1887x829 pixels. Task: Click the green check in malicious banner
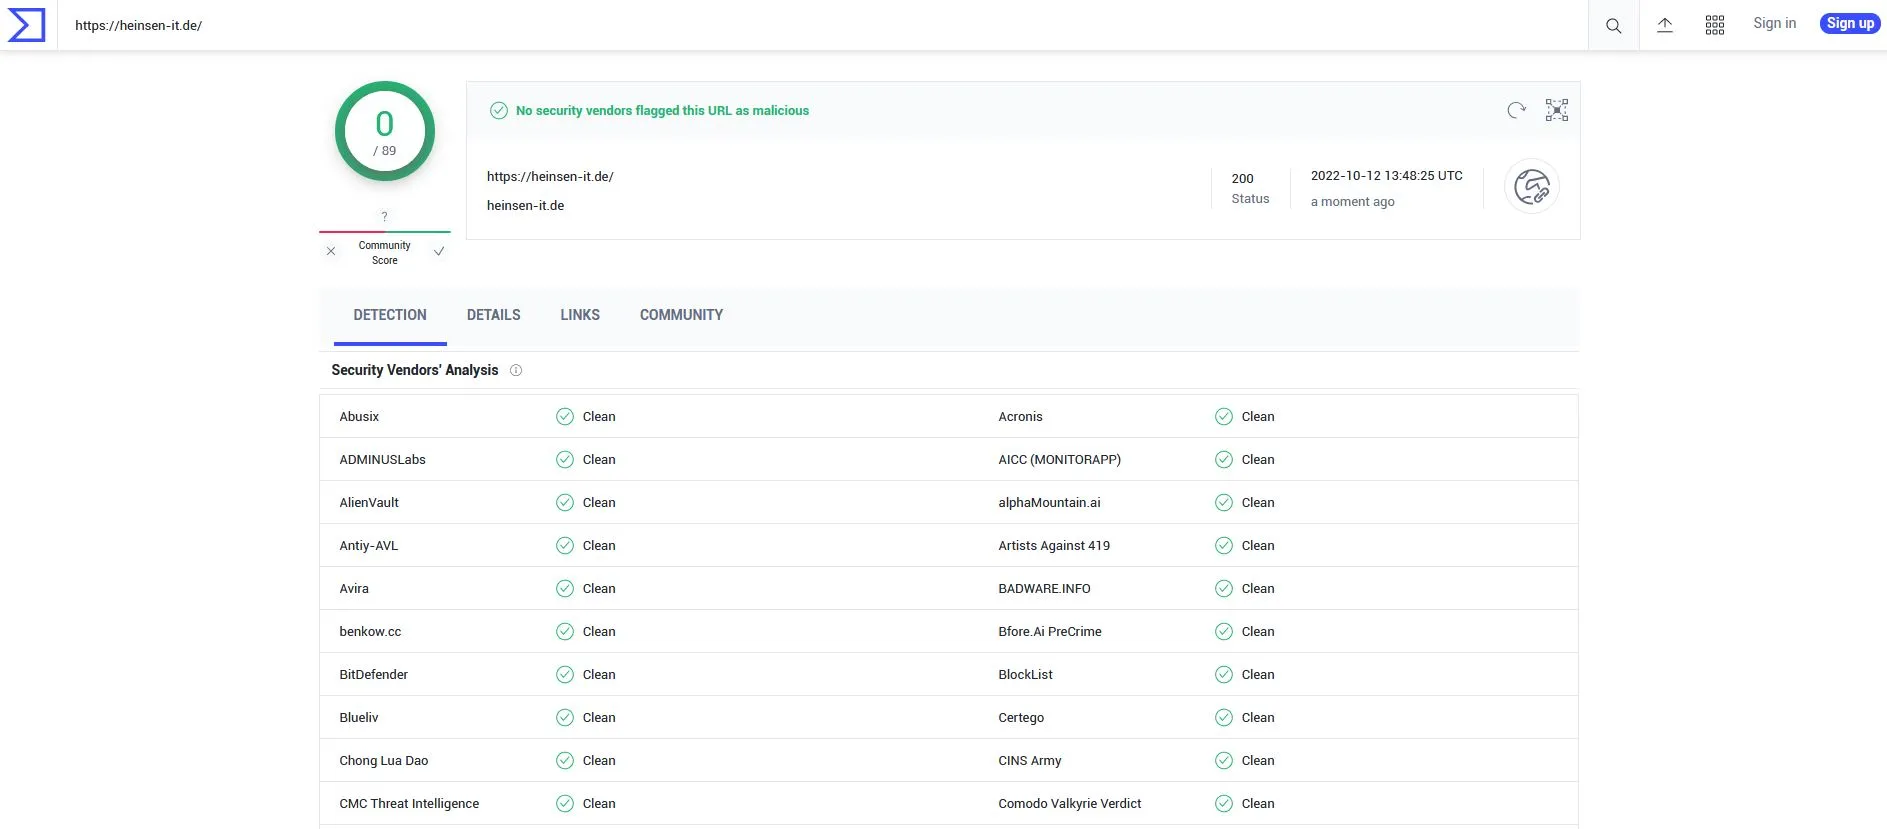(499, 111)
